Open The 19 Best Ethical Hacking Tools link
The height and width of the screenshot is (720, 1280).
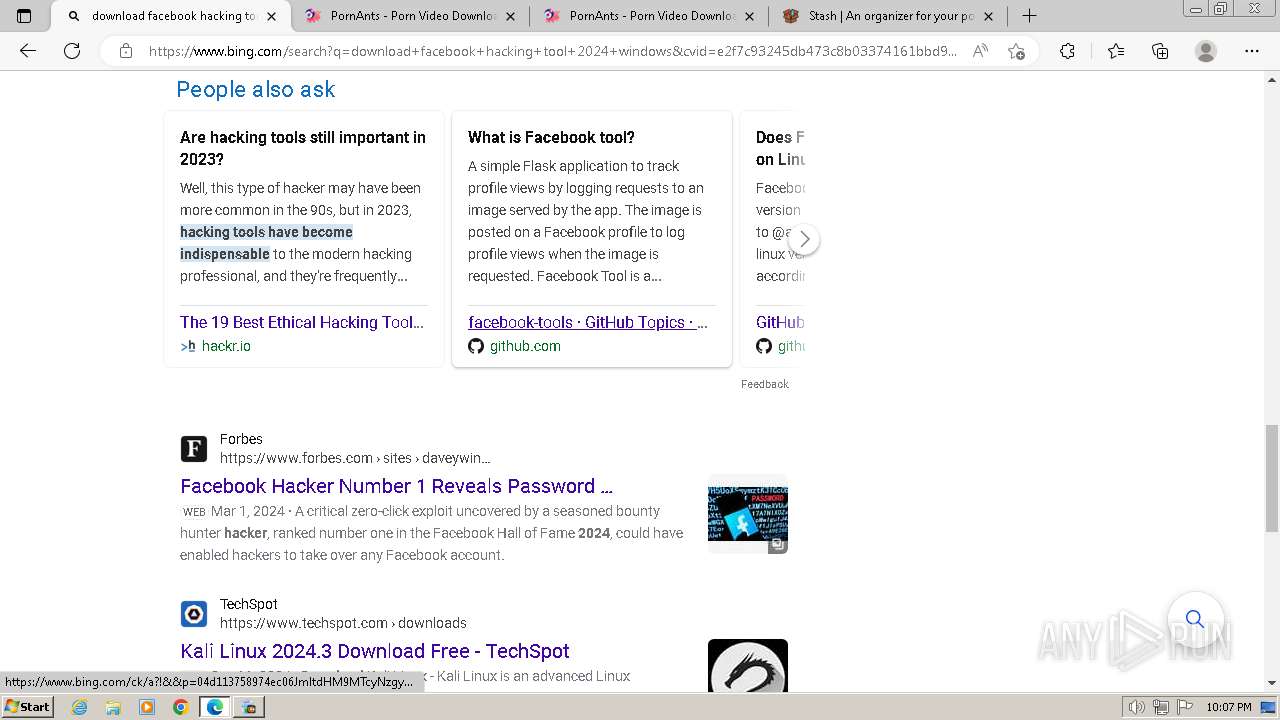pos(302,322)
